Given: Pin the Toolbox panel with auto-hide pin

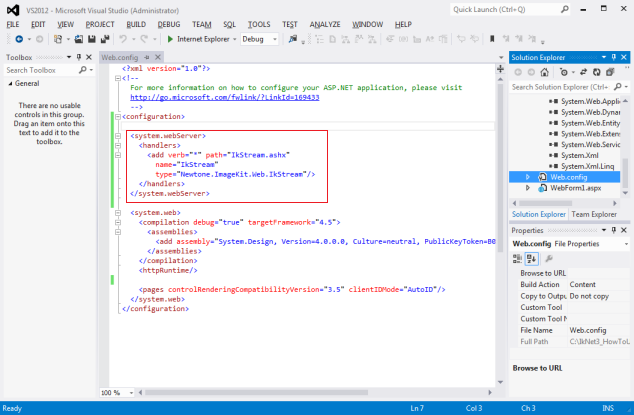Looking at the screenshot, I should pyautogui.click(x=78, y=58).
